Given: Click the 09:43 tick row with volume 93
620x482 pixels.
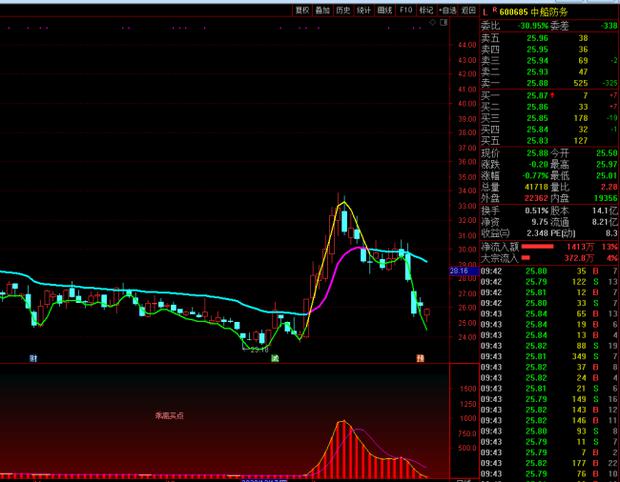Looking at the screenshot, I should point(549,431).
